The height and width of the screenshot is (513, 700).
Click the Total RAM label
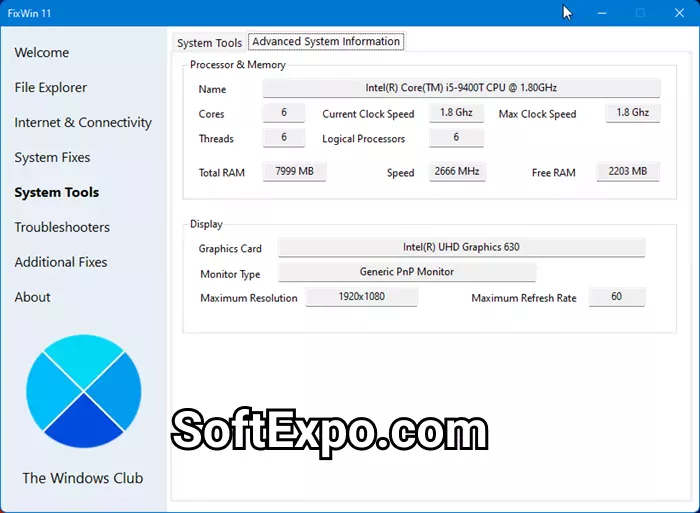222,173
